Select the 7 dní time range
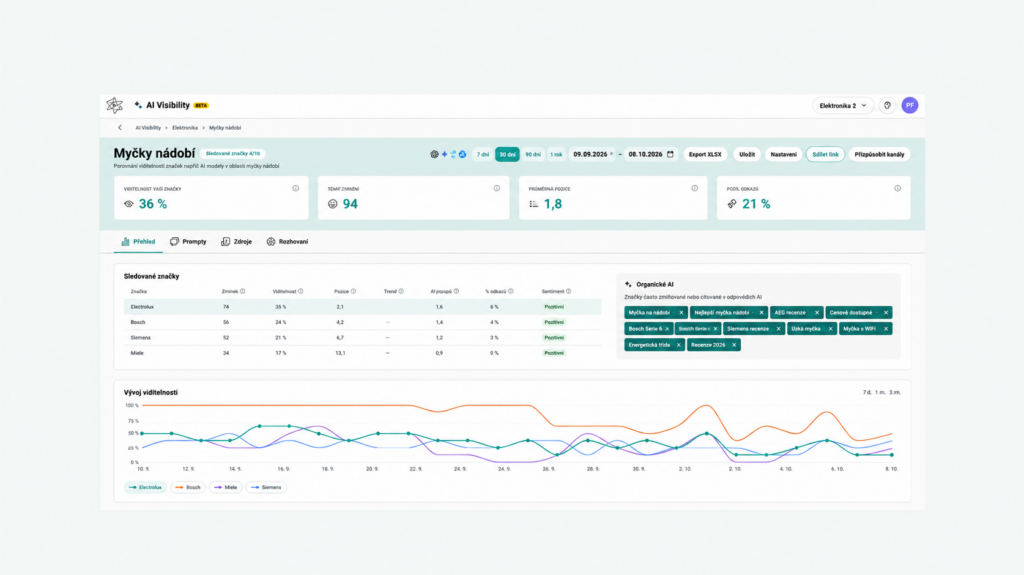This screenshot has height=575, width=1024. [x=483, y=155]
